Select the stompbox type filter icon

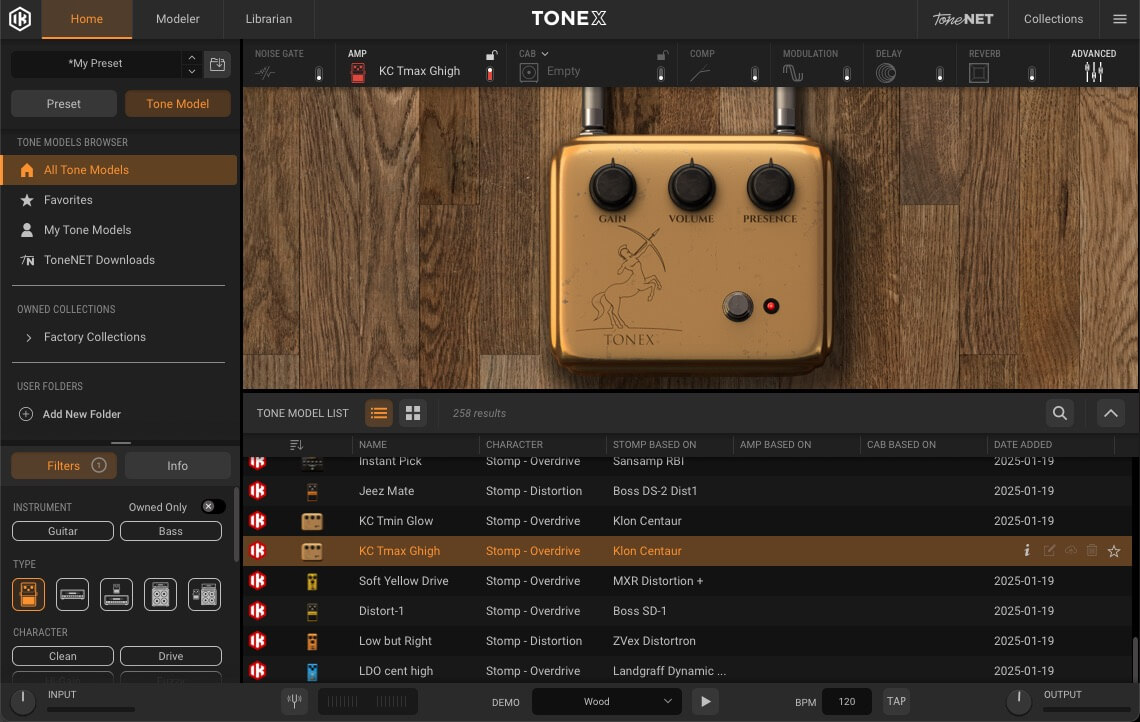[28, 593]
